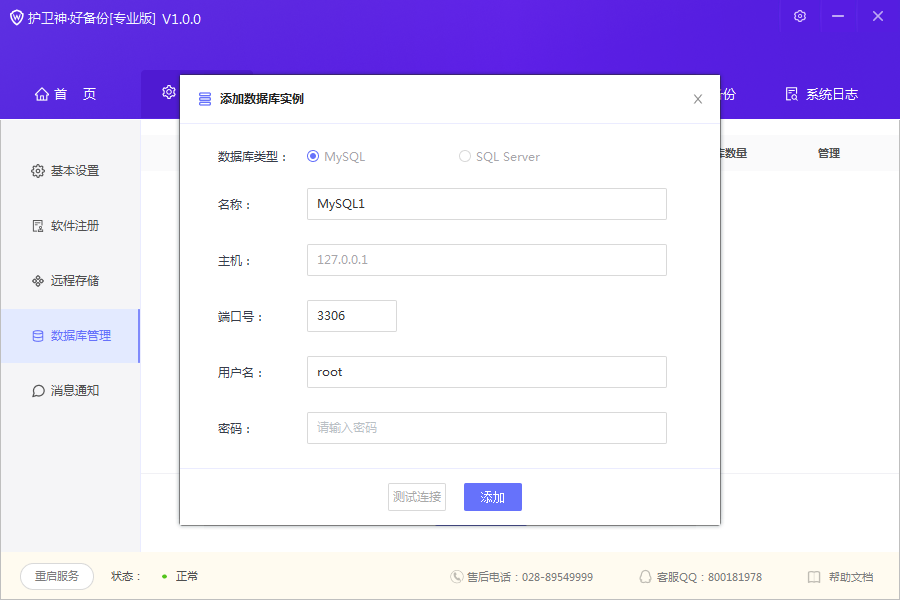This screenshot has width=900, height=600.
Task: Click the shield logo in title bar
Action: point(17,18)
